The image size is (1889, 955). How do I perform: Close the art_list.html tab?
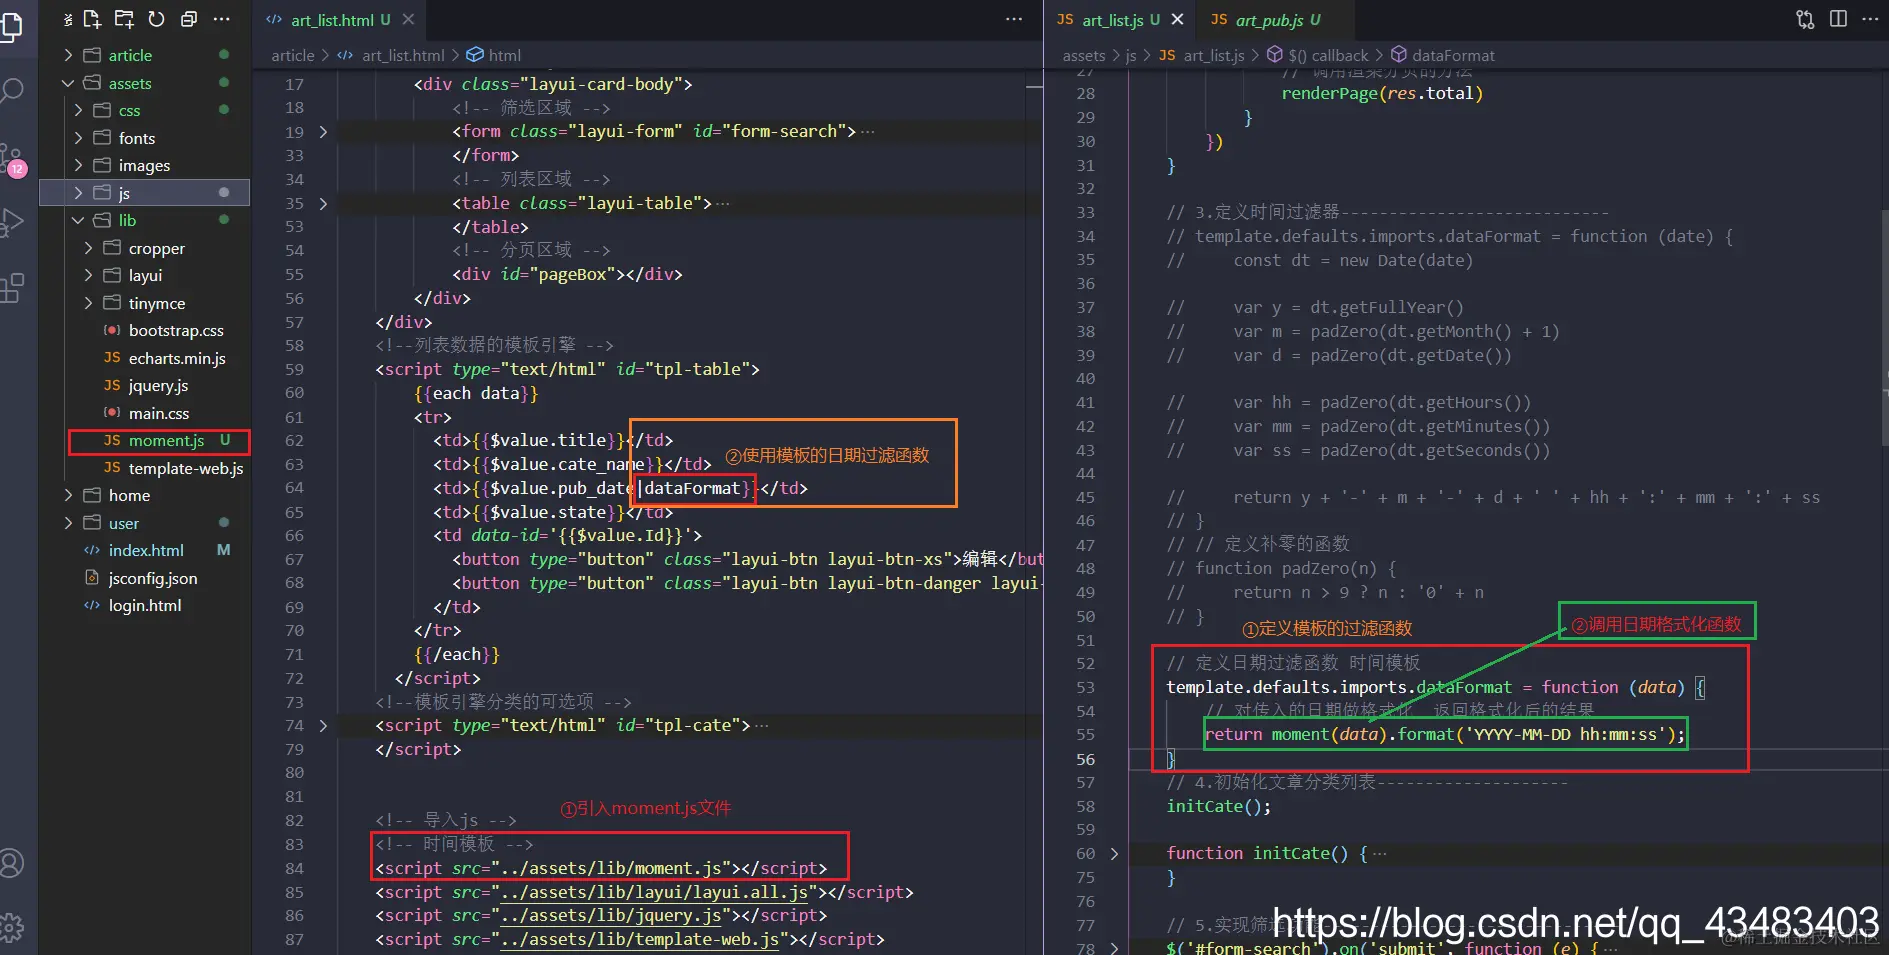(408, 19)
